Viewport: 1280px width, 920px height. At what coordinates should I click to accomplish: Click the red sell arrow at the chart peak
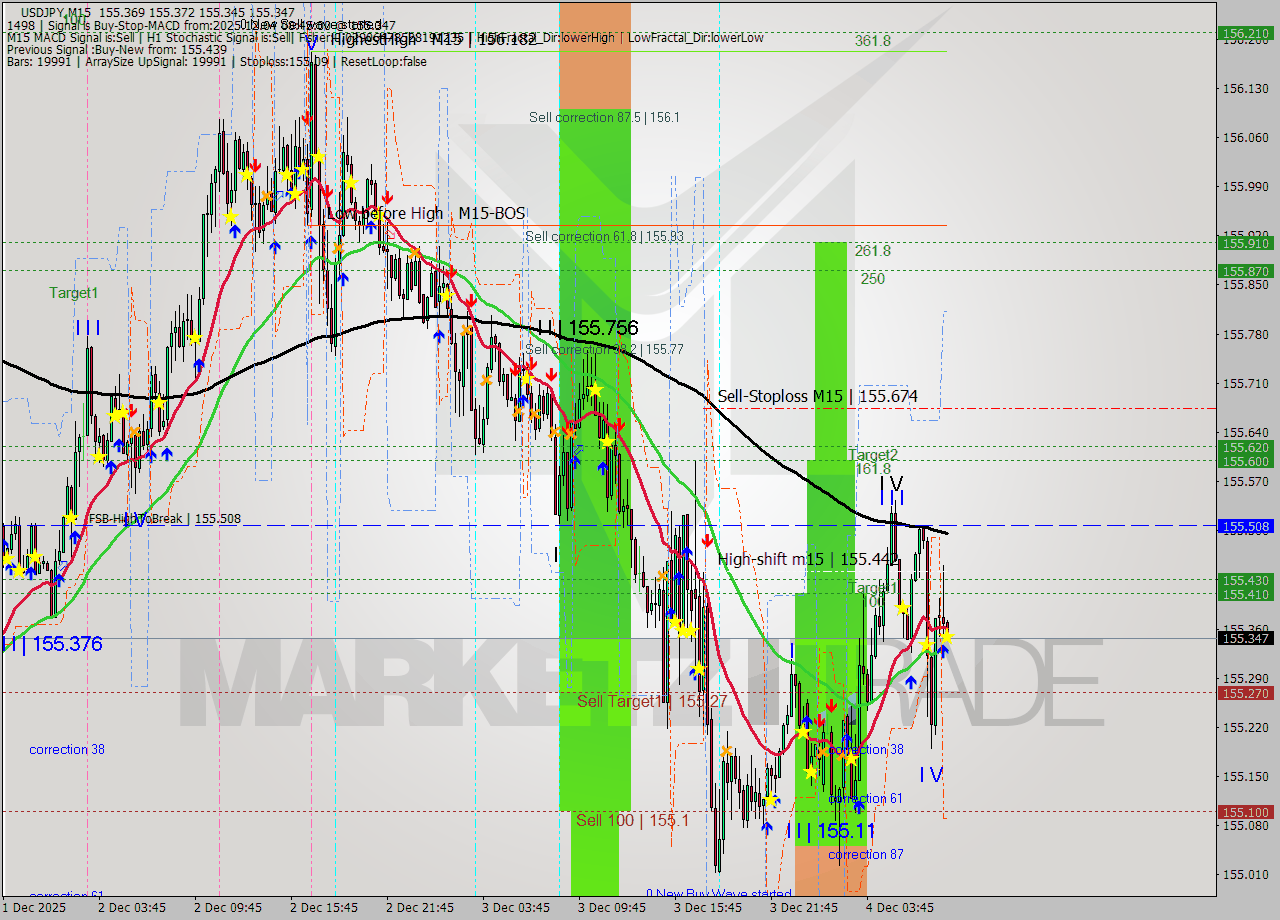click(307, 118)
